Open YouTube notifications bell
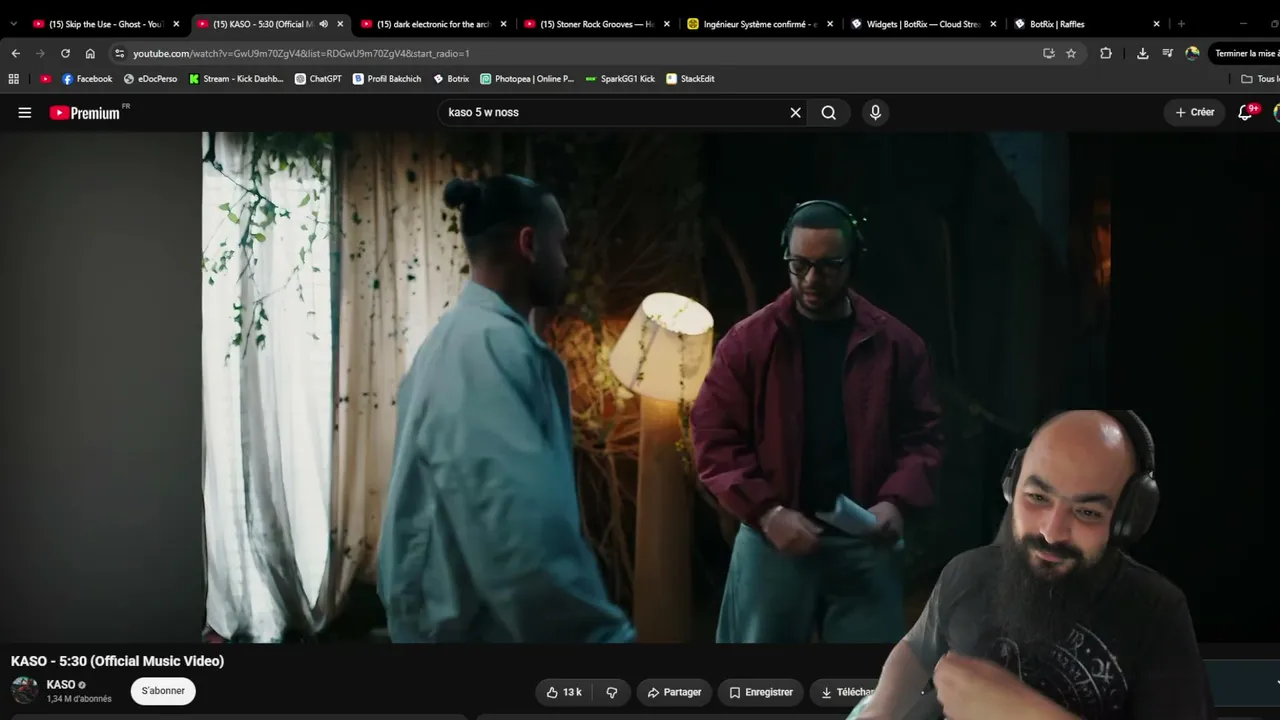1280x720 pixels. 1245,113
